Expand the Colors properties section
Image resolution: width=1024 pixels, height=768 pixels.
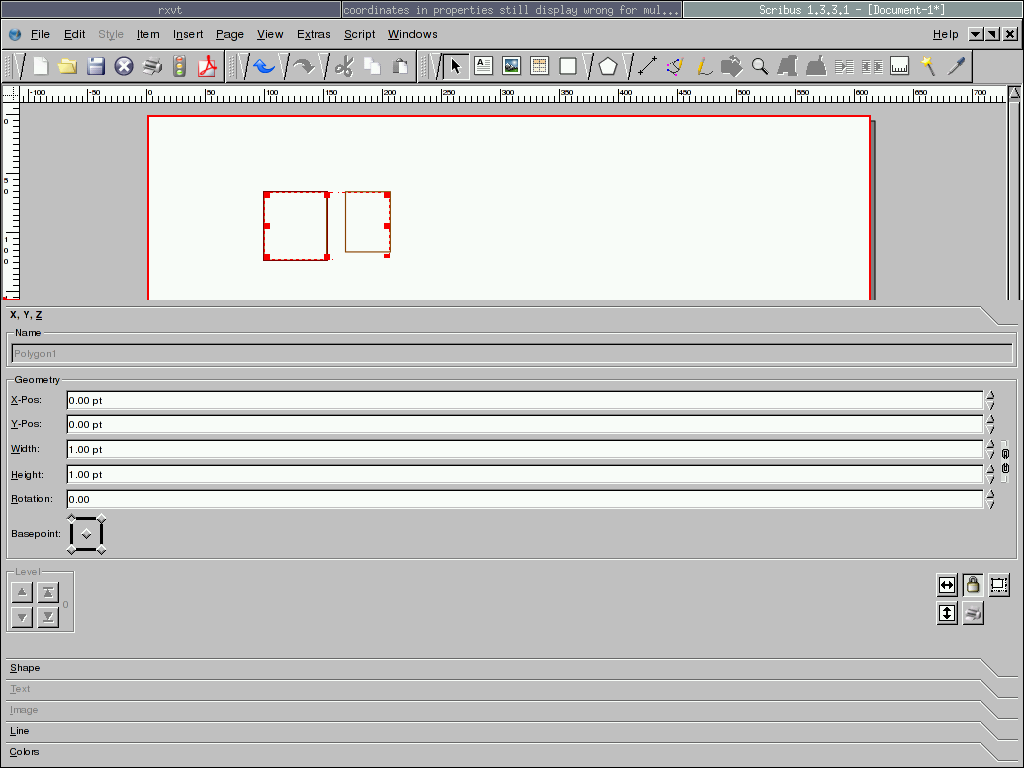25,752
